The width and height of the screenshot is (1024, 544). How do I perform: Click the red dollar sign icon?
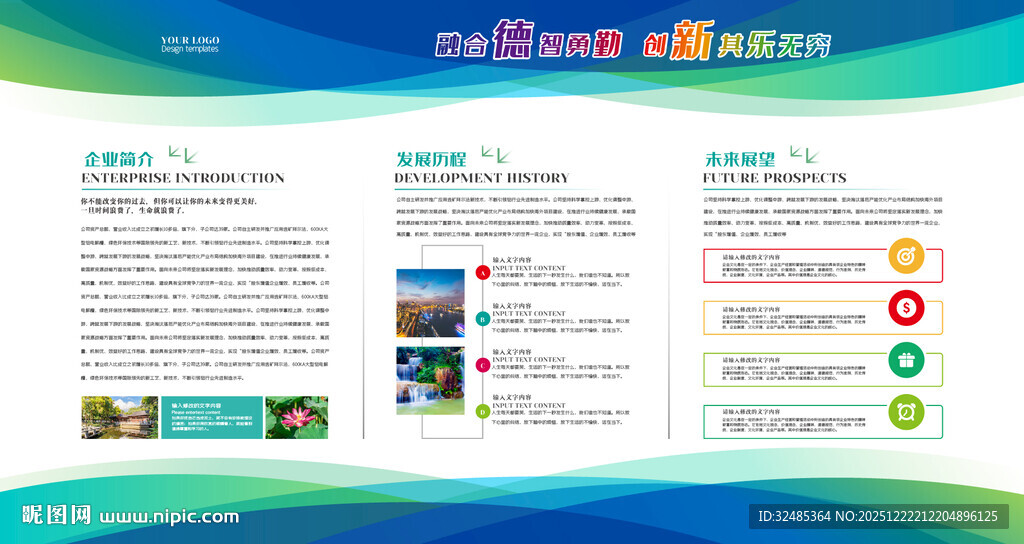(905, 308)
